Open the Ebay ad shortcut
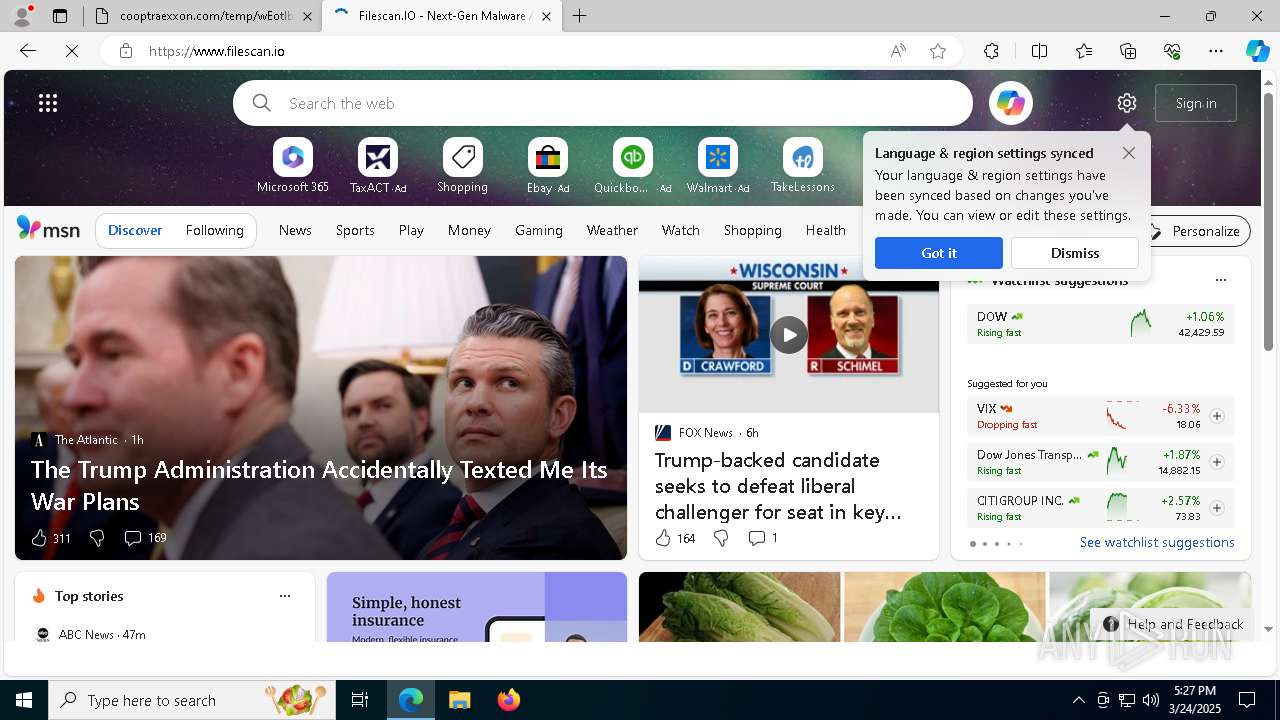This screenshot has width=1280, height=720. [x=548, y=166]
